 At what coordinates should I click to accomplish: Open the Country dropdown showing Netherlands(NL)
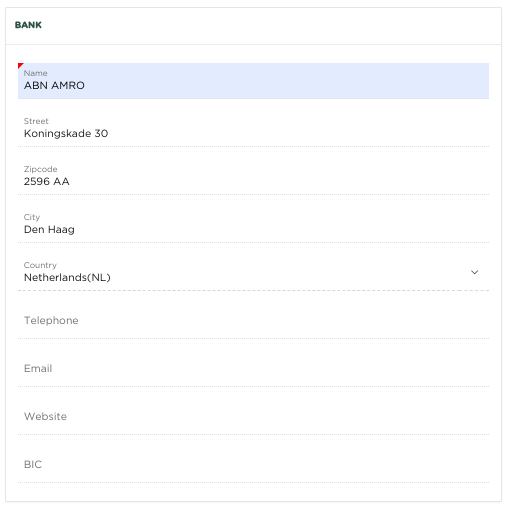[x=253, y=272]
